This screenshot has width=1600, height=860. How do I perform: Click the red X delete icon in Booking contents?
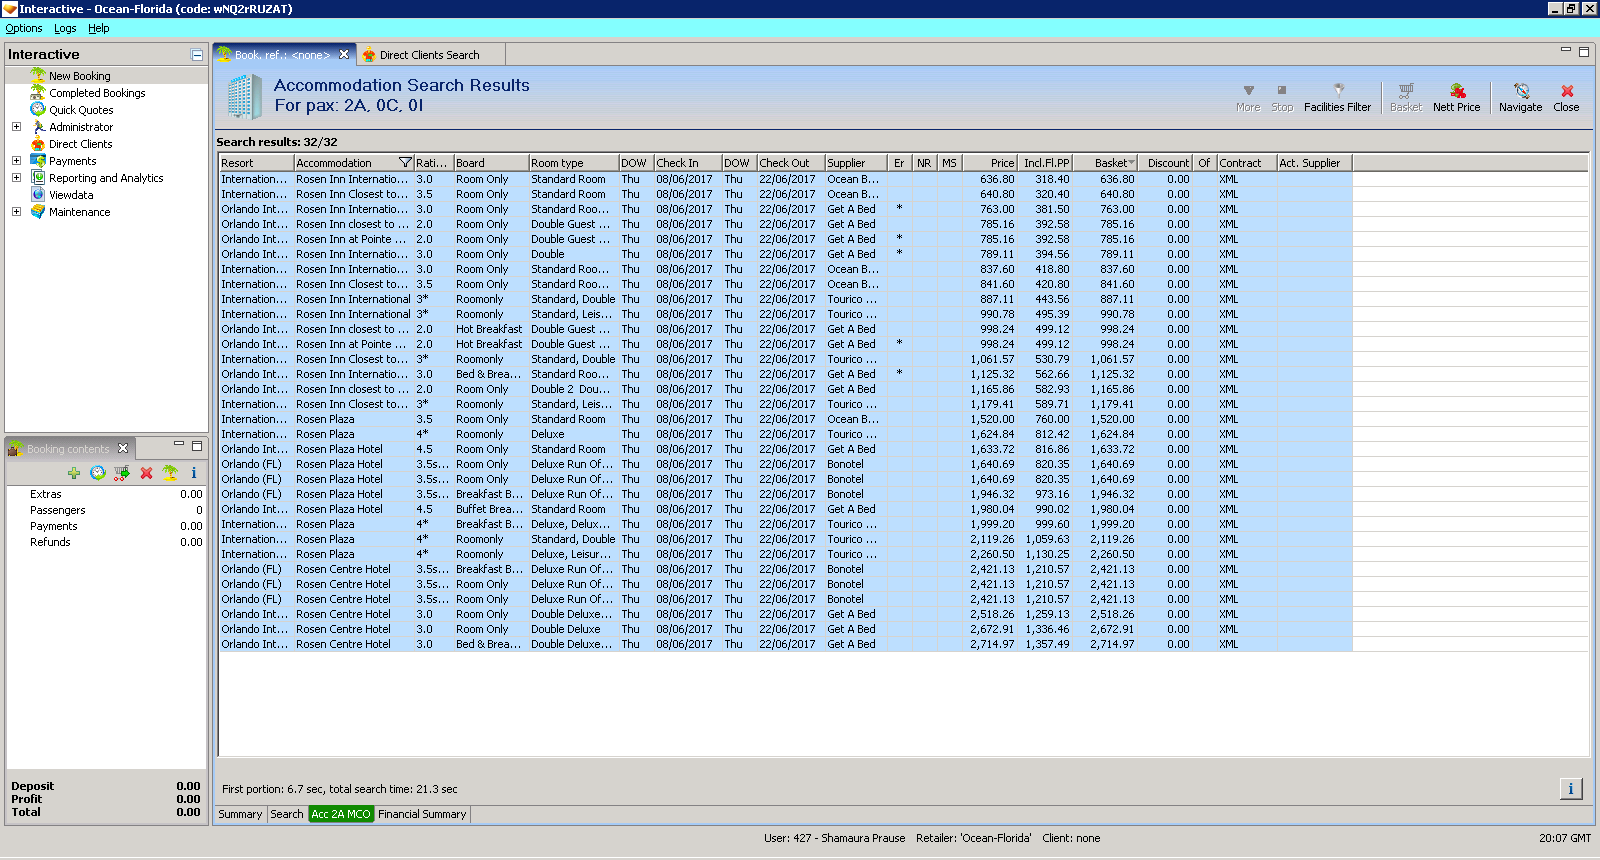(146, 473)
